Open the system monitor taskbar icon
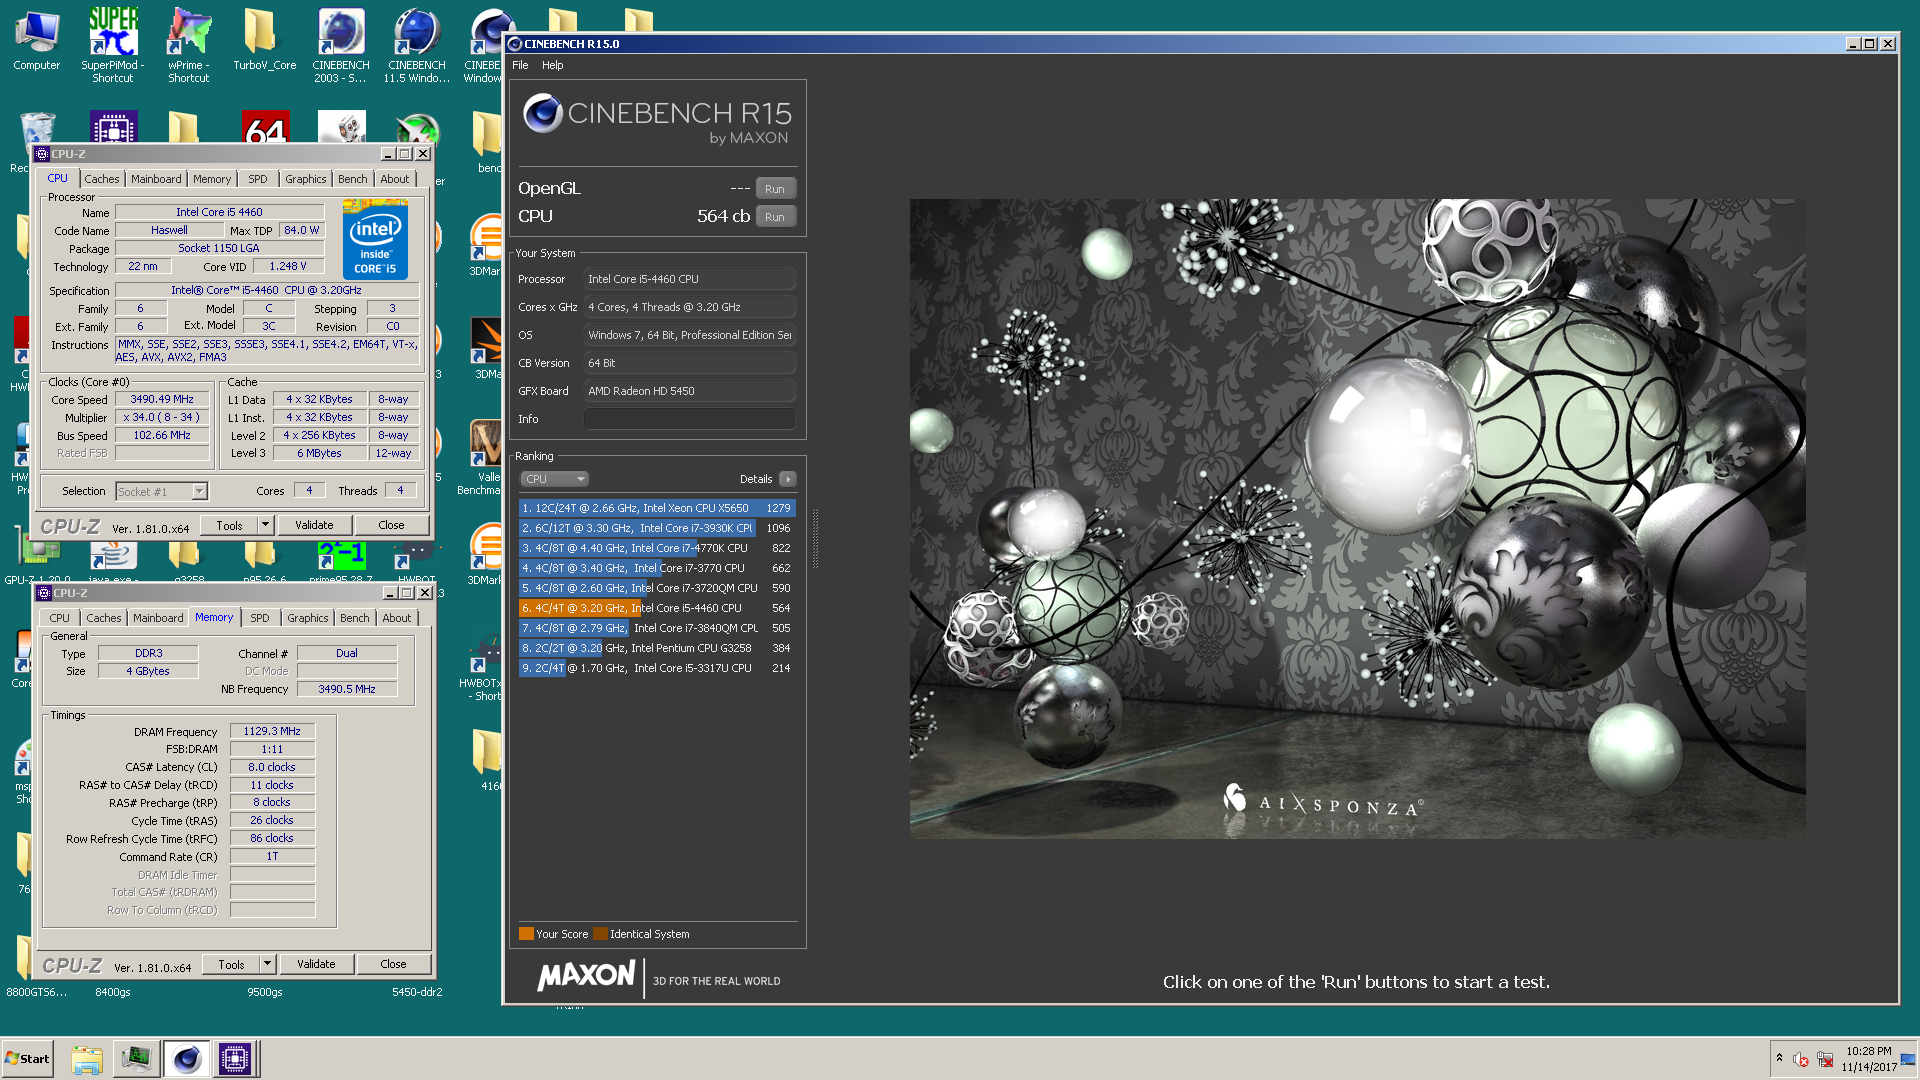This screenshot has width=1920, height=1080. click(136, 1059)
